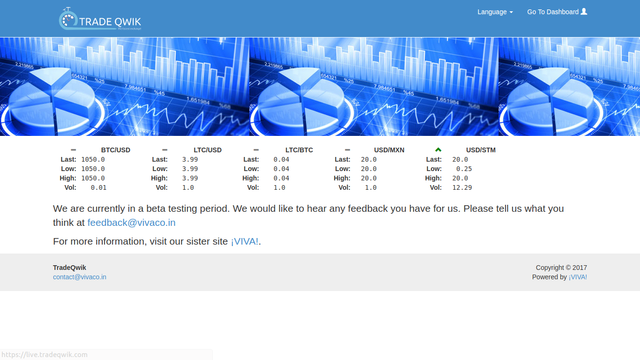640x360 pixels.
Task: Email feedback@vivaco.in link
Action: (131, 222)
